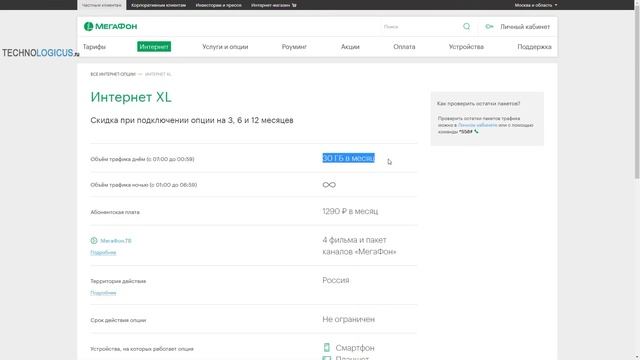The image size is (640, 360).
Task: Open the Тарифы menu
Action: pyautogui.click(x=94, y=47)
